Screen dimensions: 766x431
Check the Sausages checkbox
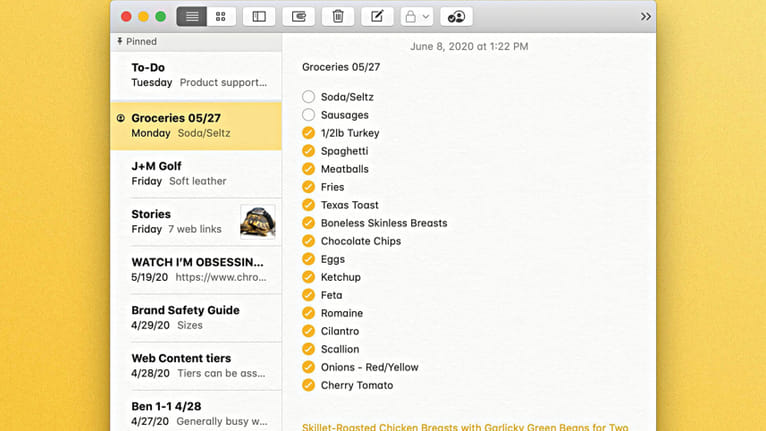click(308, 115)
